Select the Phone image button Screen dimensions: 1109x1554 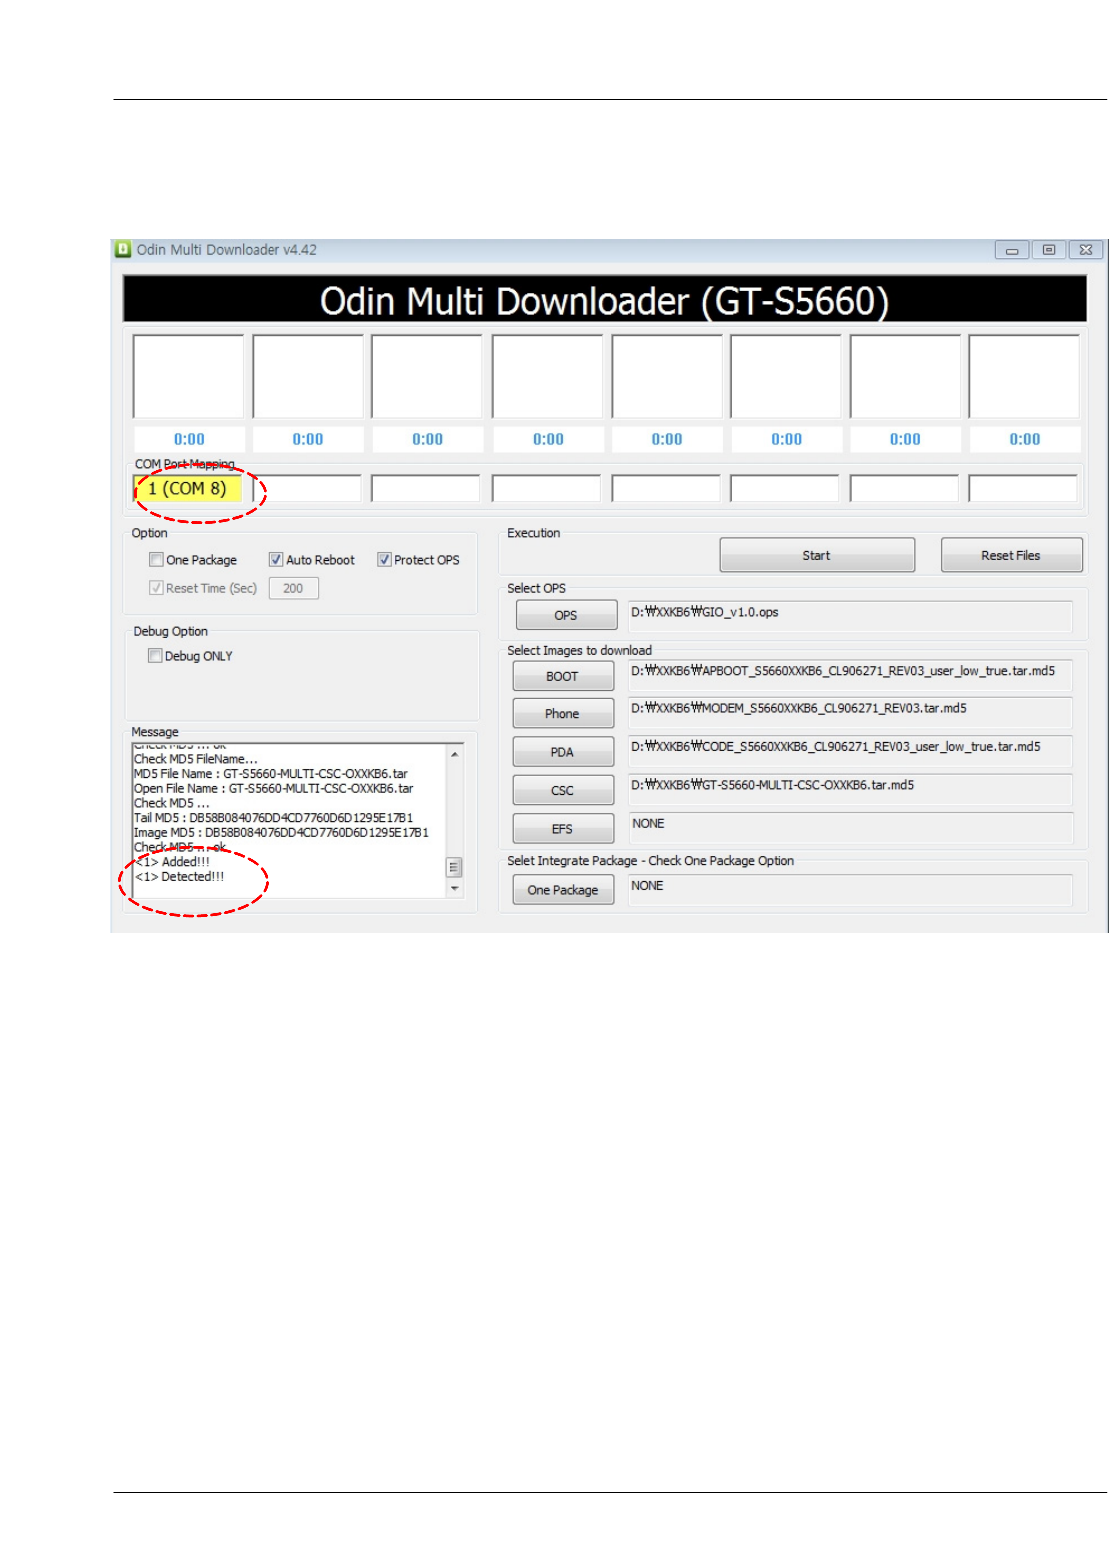click(563, 713)
